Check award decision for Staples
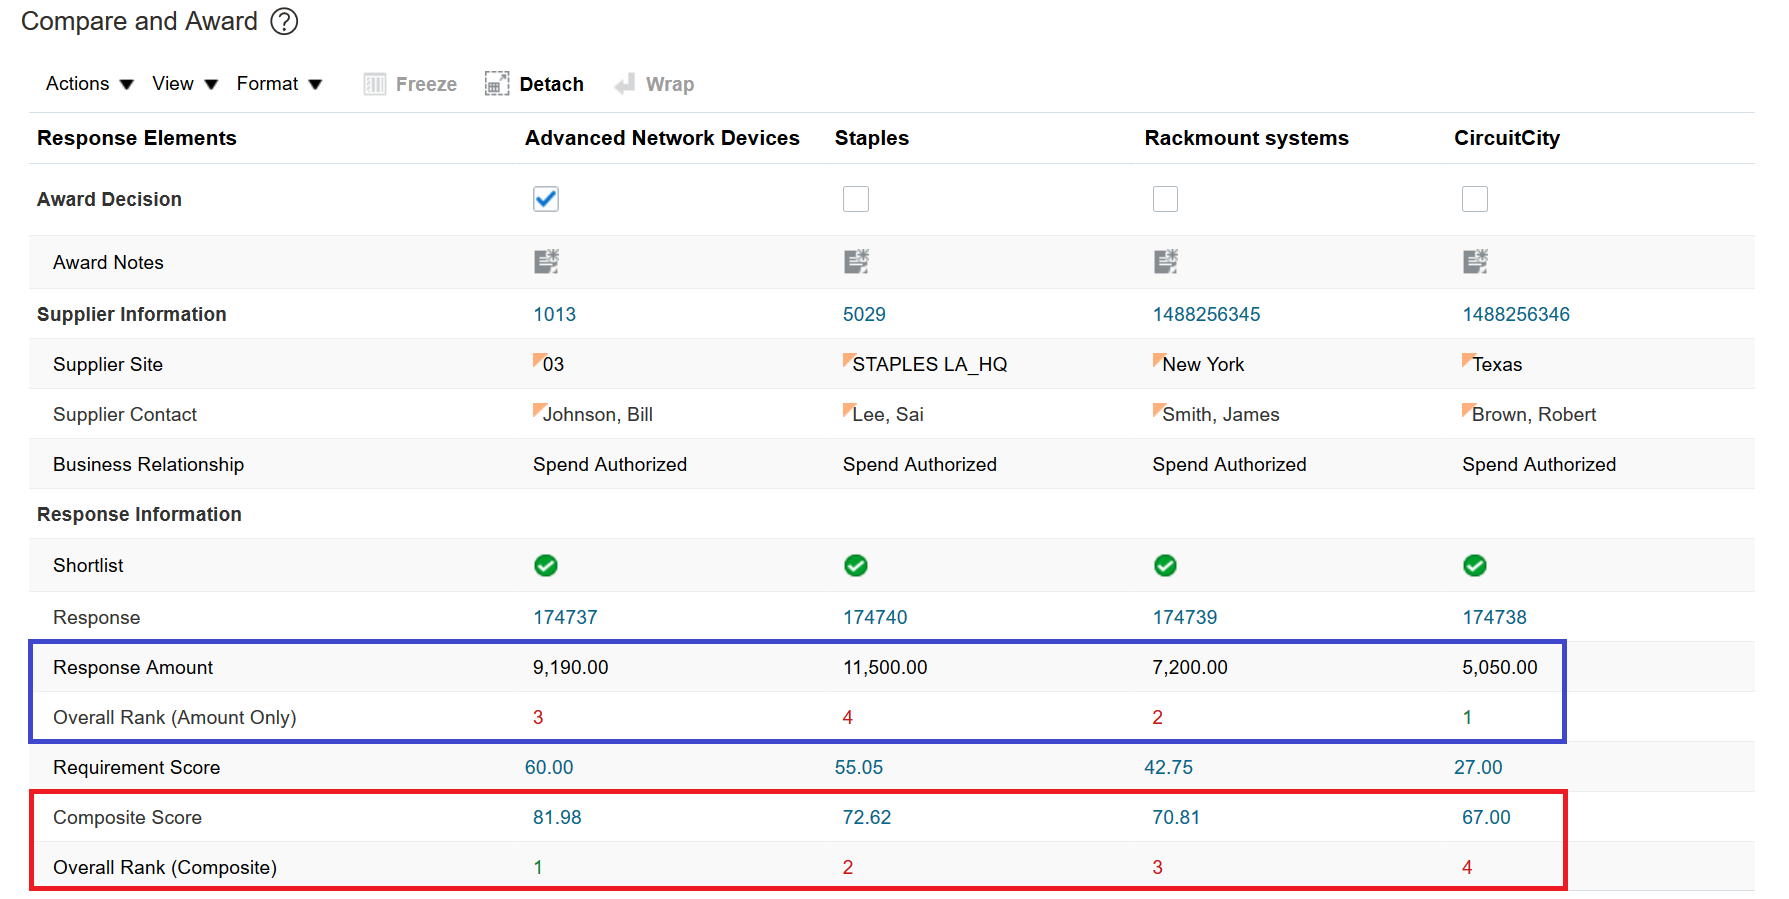This screenshot has height=899, width=1789. coord(856,199)
